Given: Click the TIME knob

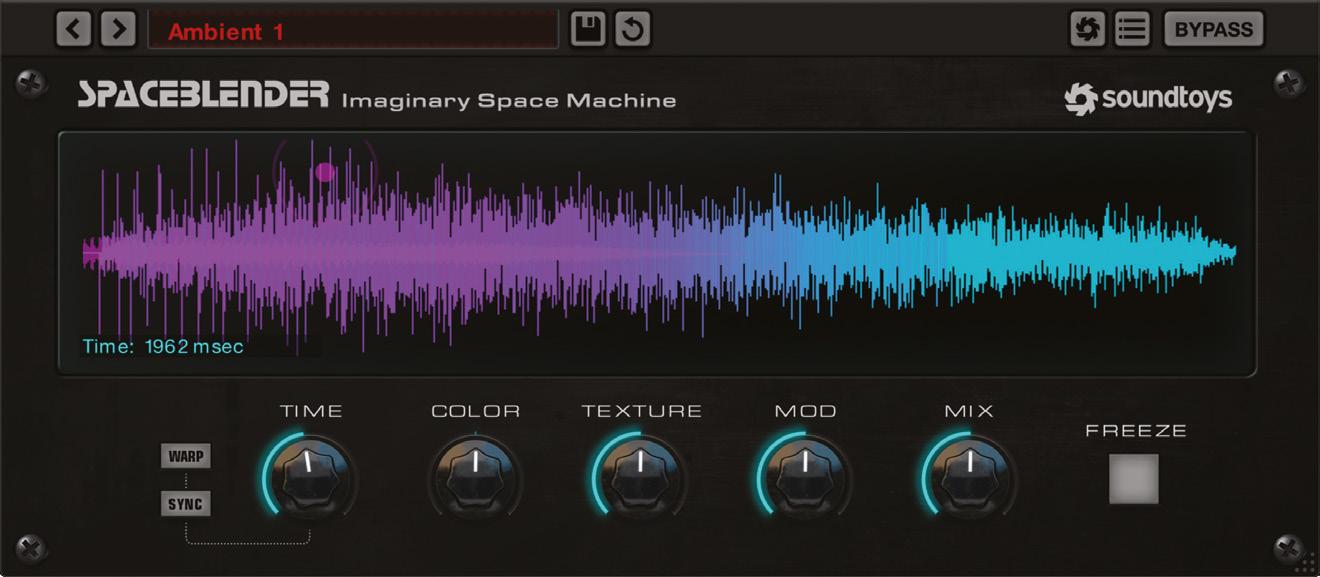Looking at the screenshot, I should point(310,477).
